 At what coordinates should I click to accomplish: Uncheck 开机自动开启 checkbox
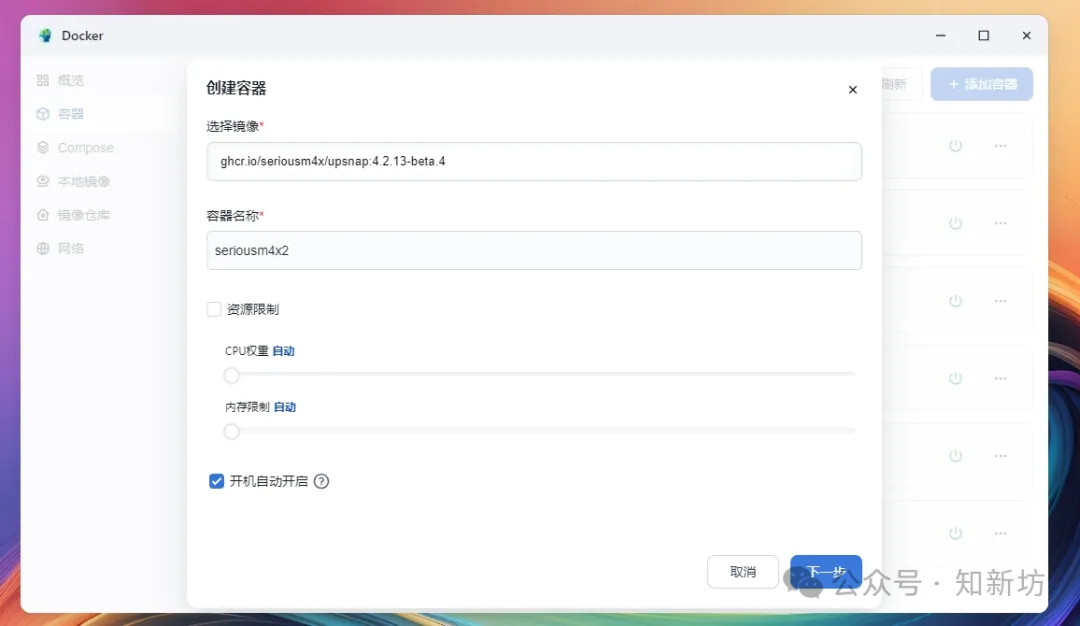click(216, 481)
